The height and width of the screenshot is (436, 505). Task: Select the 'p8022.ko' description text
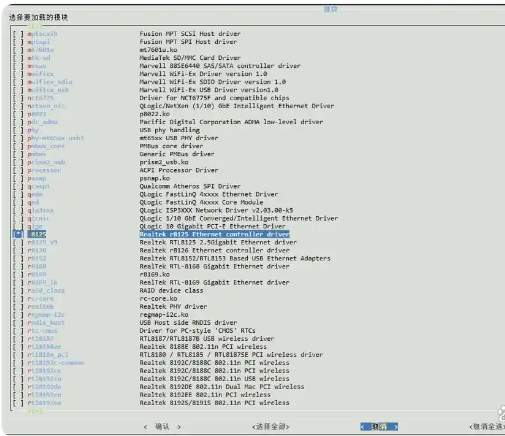pyautogui.click(x=155, y=114)
